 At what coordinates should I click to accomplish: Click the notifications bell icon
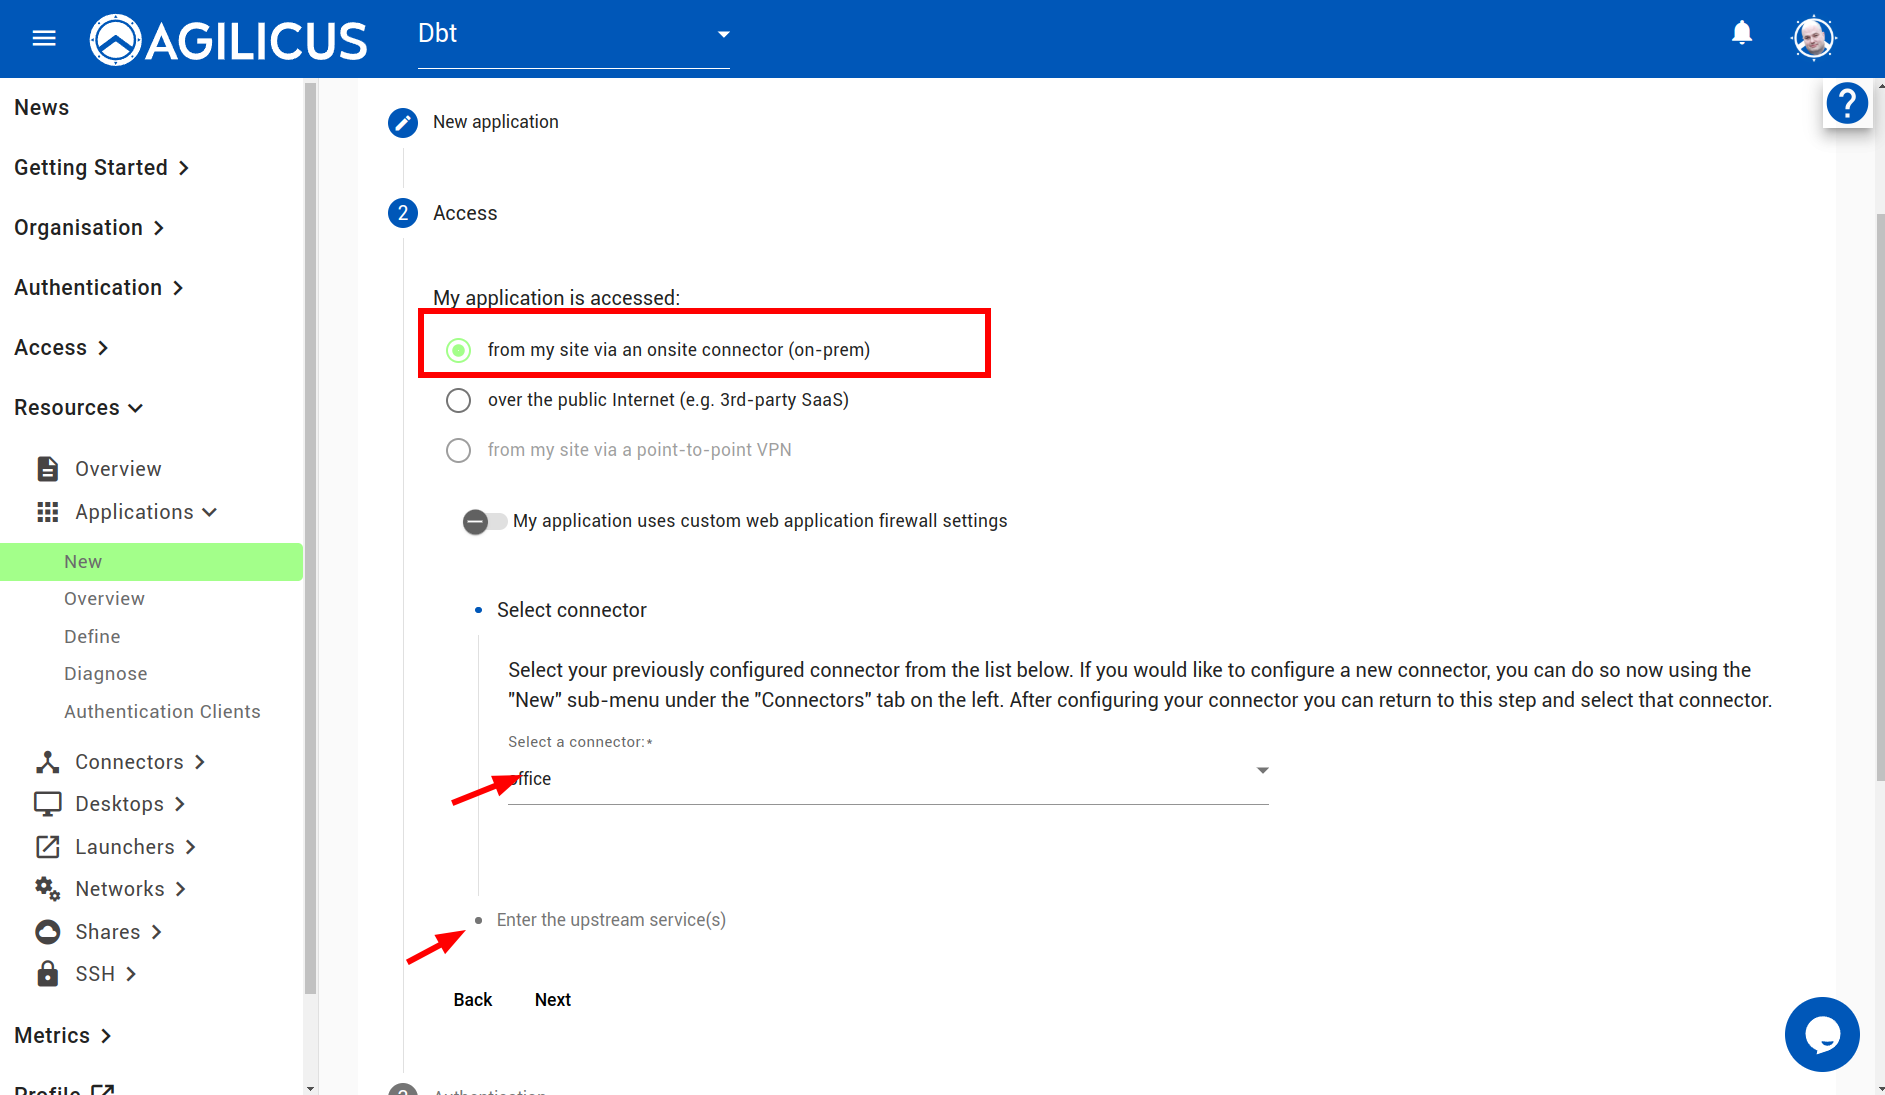point(1741,34)
